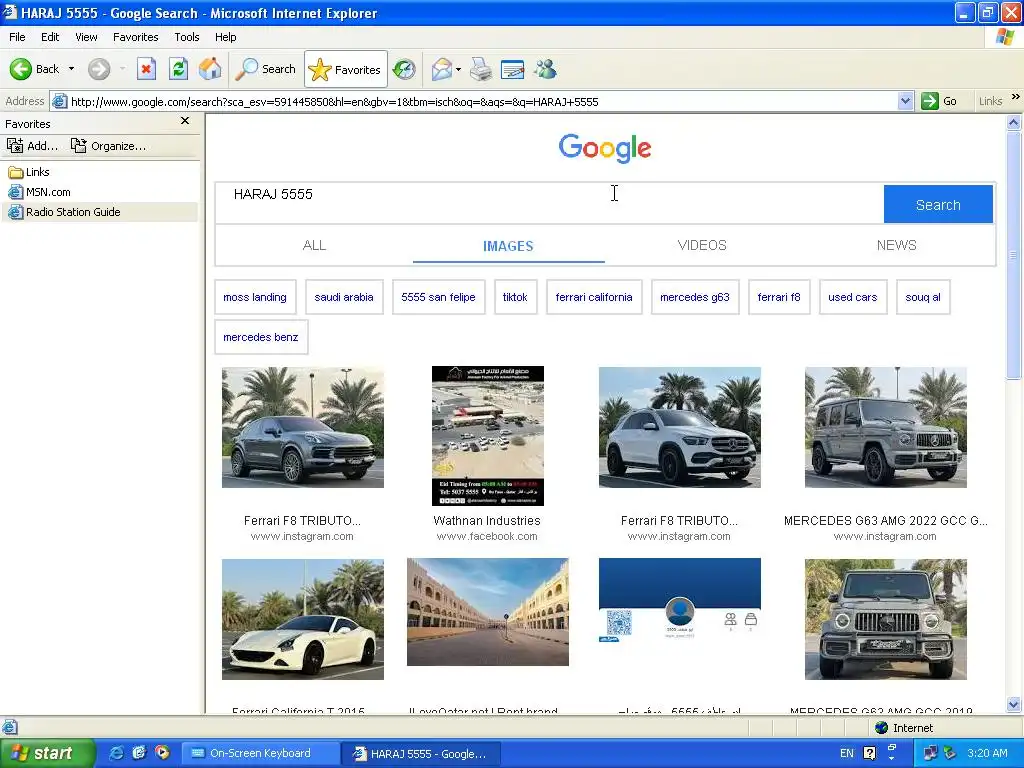
Task: Open the View menu
Action: pos(86,37)
